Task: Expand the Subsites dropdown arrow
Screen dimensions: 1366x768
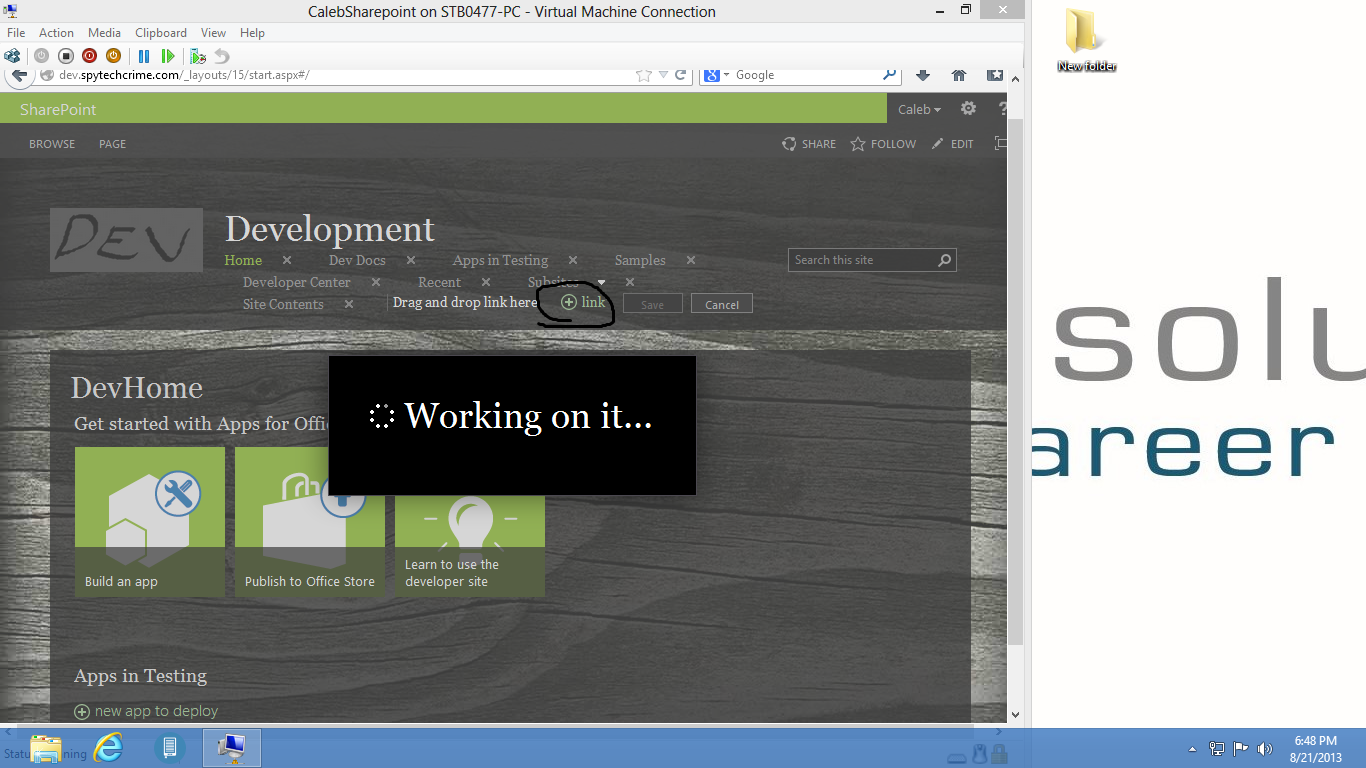Action: tap(601, 282)
